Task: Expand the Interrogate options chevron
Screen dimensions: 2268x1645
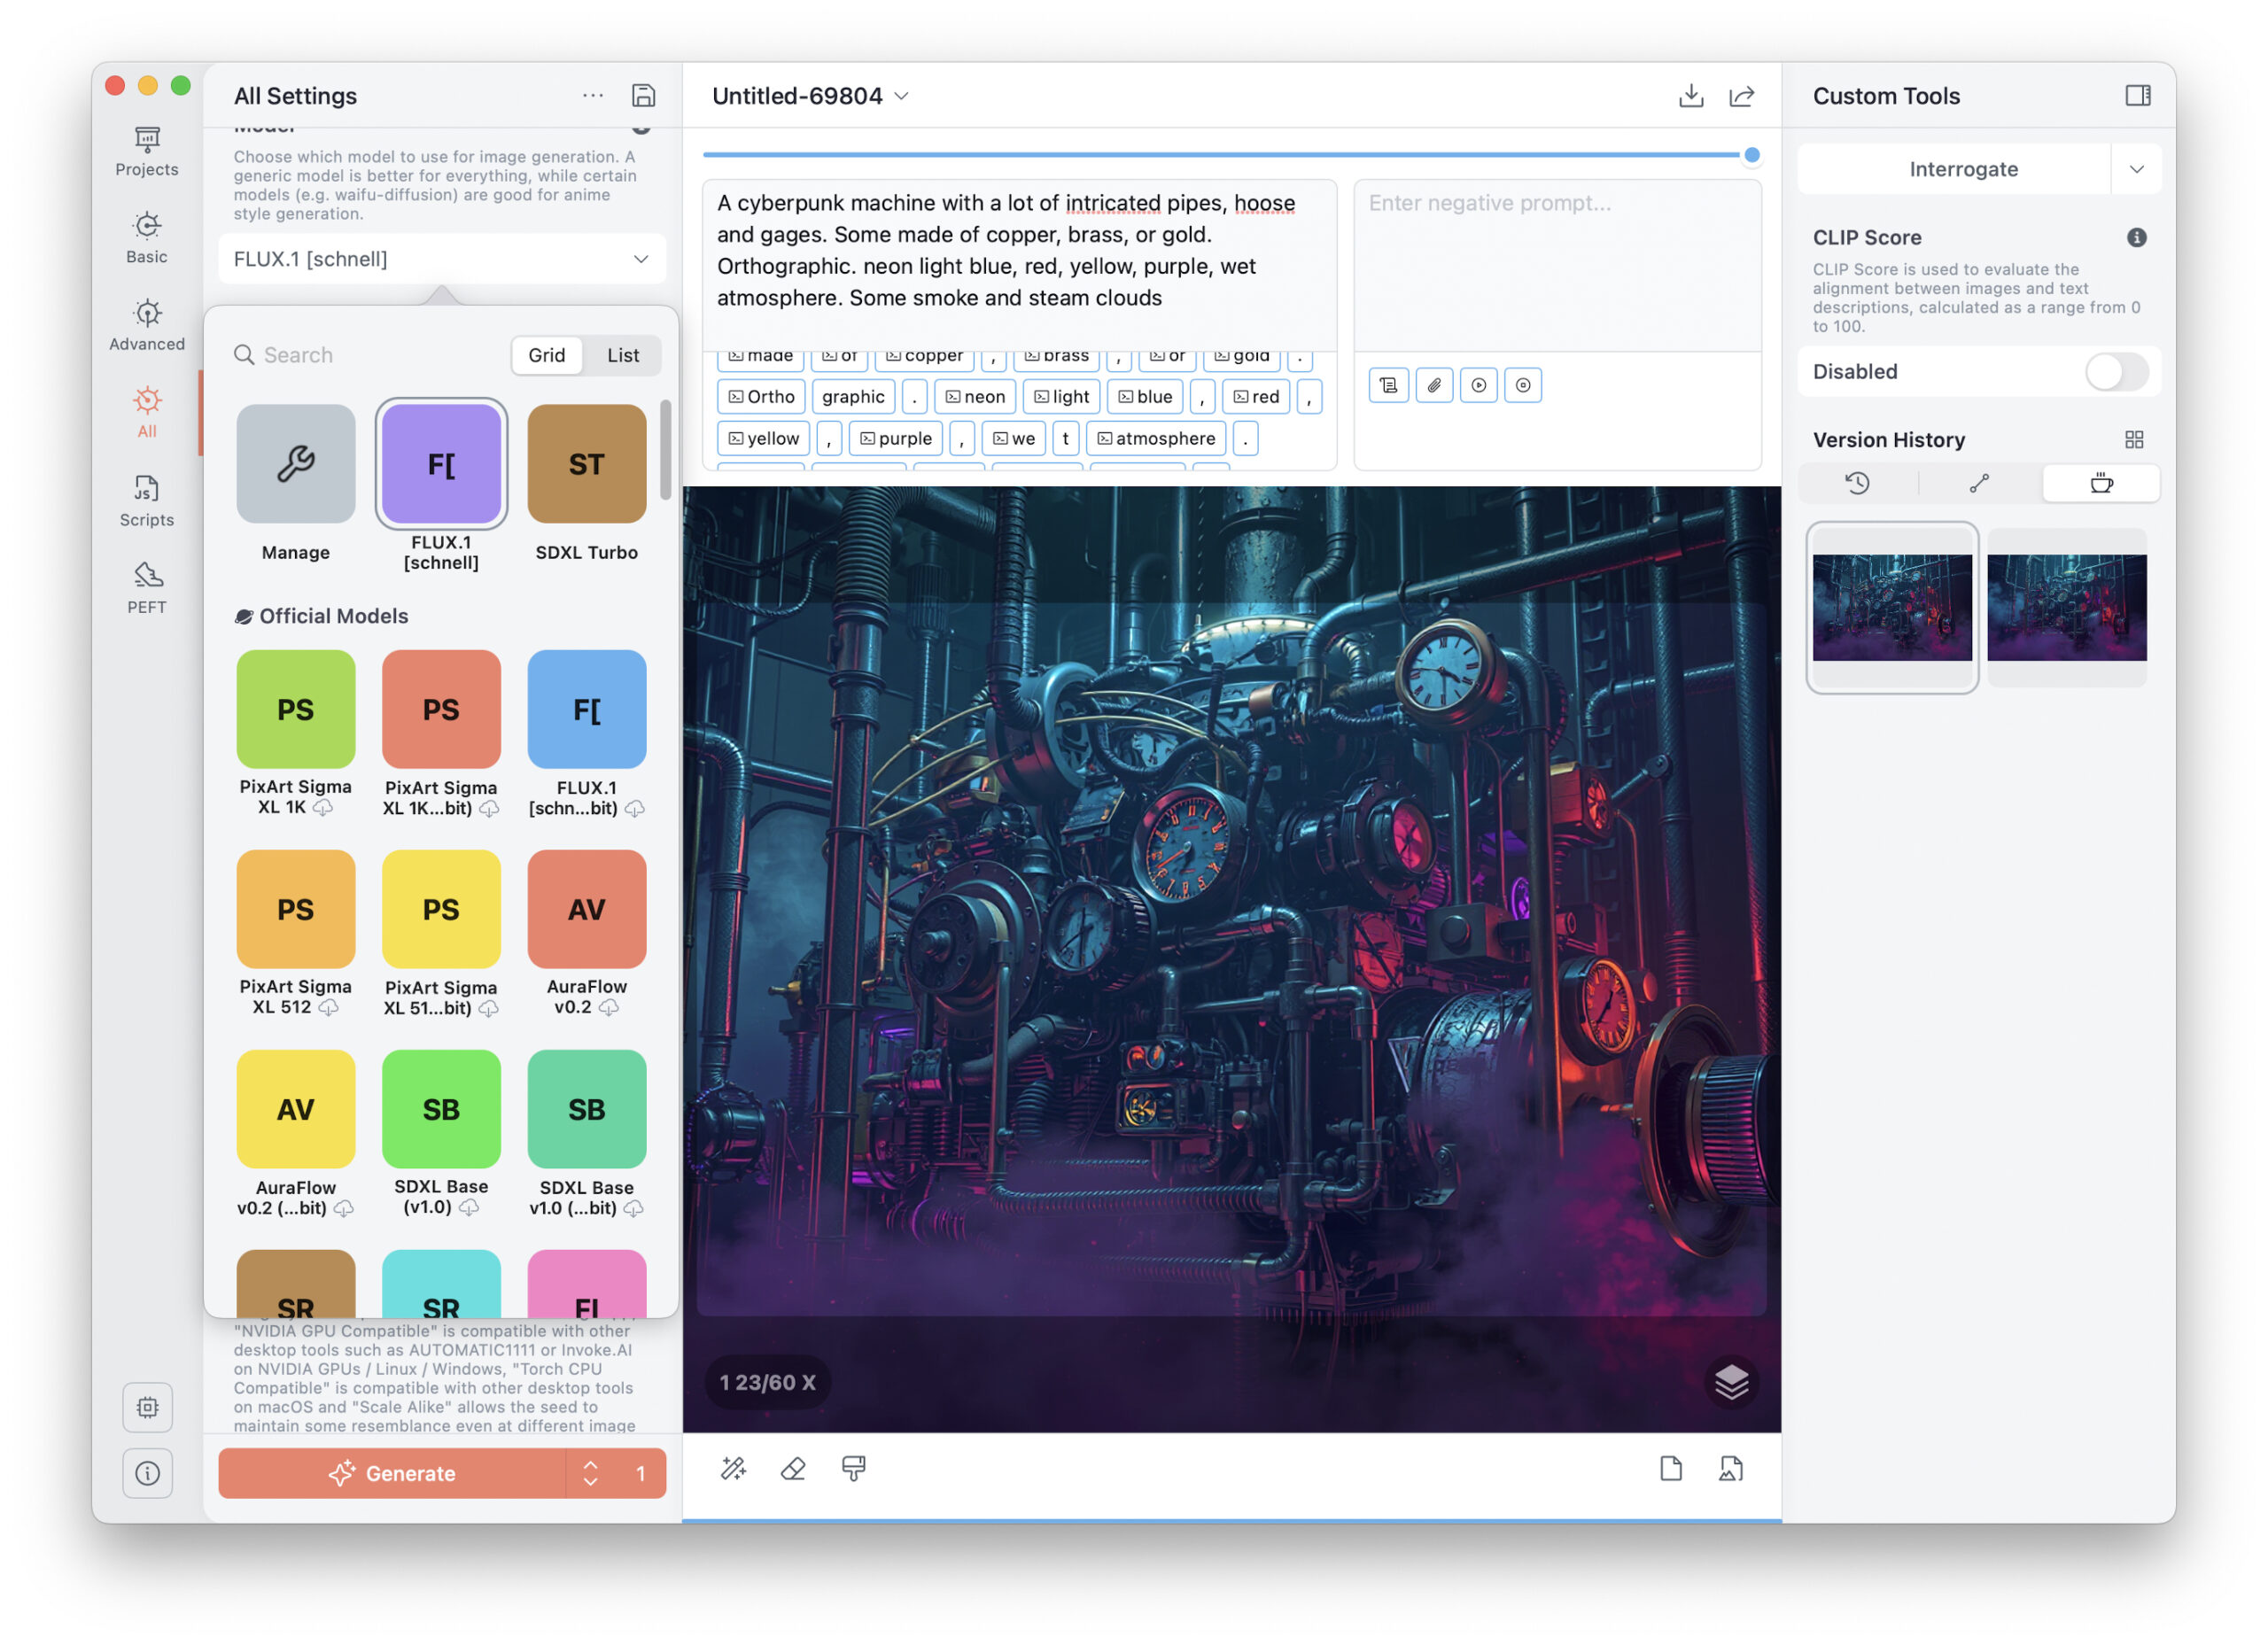Action: (2136, 169)
